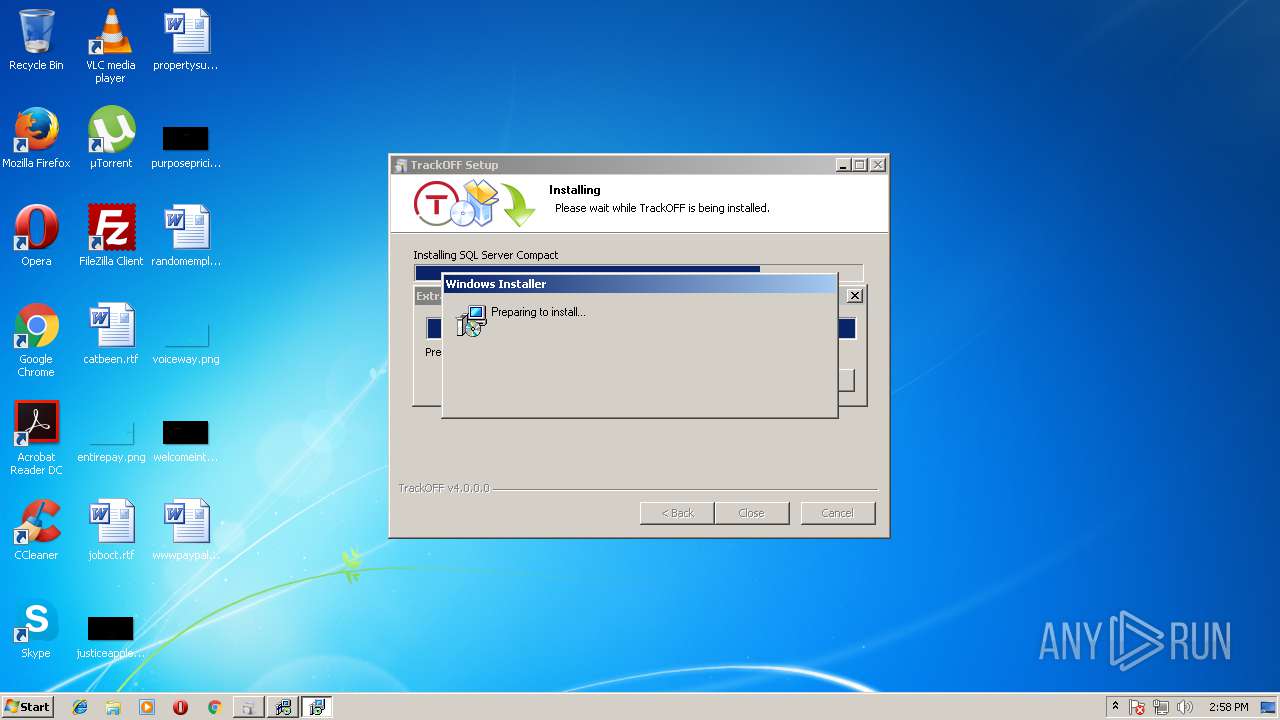Open the network tray icon

(1161, 707)
